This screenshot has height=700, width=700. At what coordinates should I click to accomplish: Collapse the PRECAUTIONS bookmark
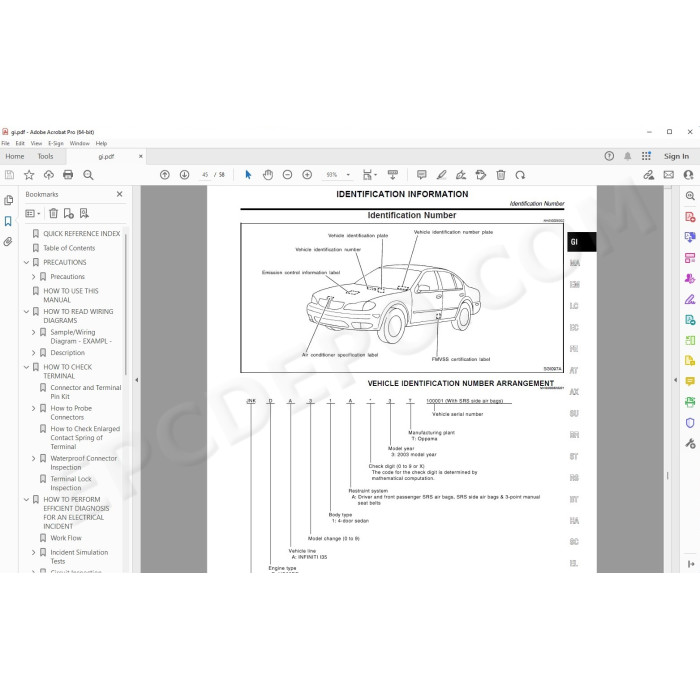(26, 262)
